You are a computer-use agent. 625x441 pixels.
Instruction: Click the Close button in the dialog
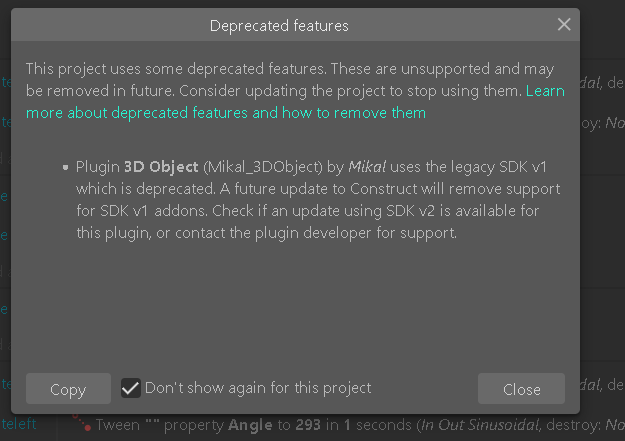[521, 389]
